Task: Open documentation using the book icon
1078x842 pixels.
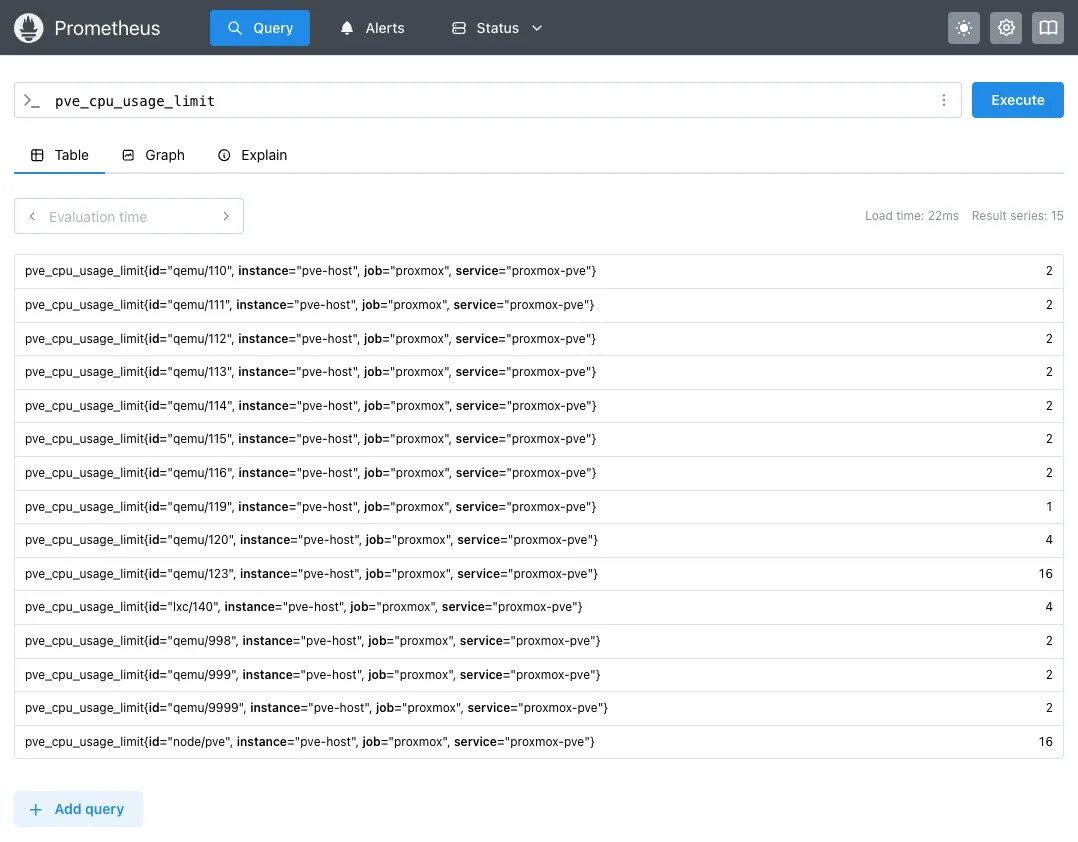Action: tap(1048, 28)
